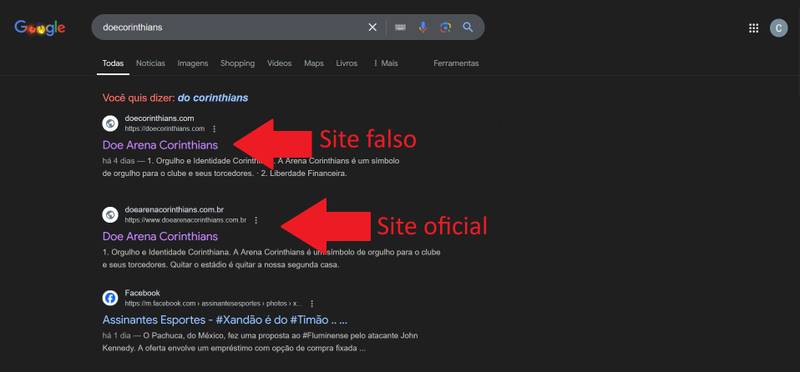Click the globe favicon for doearenacorinthians.com.br
This screenshot has height=372, width=800.
[x=110, y=215]
